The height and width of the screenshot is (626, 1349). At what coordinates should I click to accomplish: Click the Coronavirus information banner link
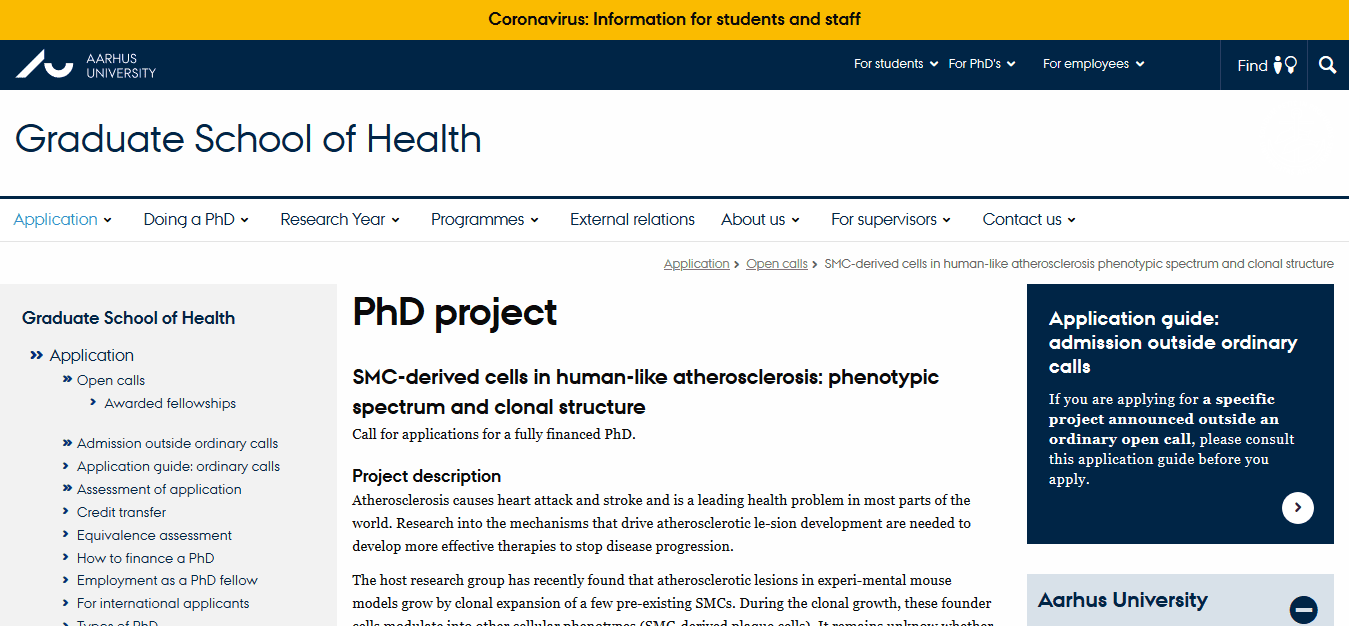click(x=674, y=19)
